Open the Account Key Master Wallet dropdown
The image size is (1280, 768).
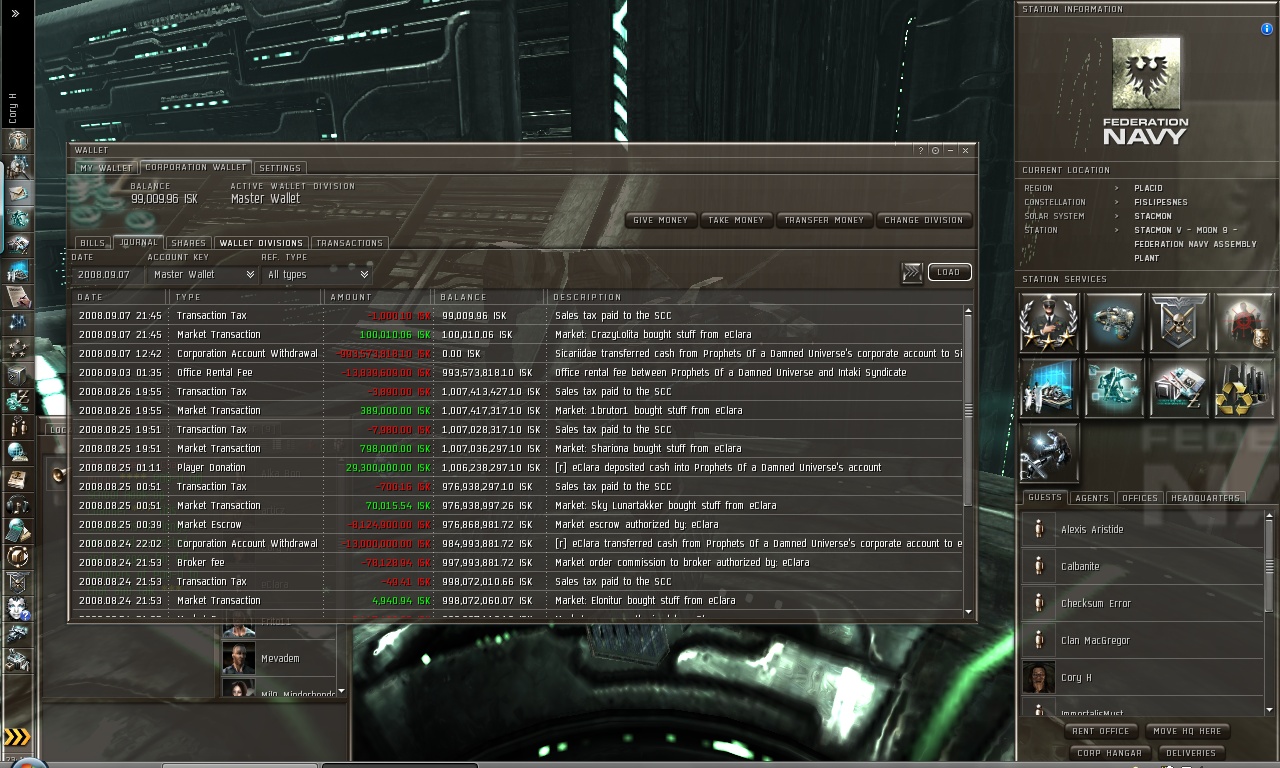click(x=203, y=274)
